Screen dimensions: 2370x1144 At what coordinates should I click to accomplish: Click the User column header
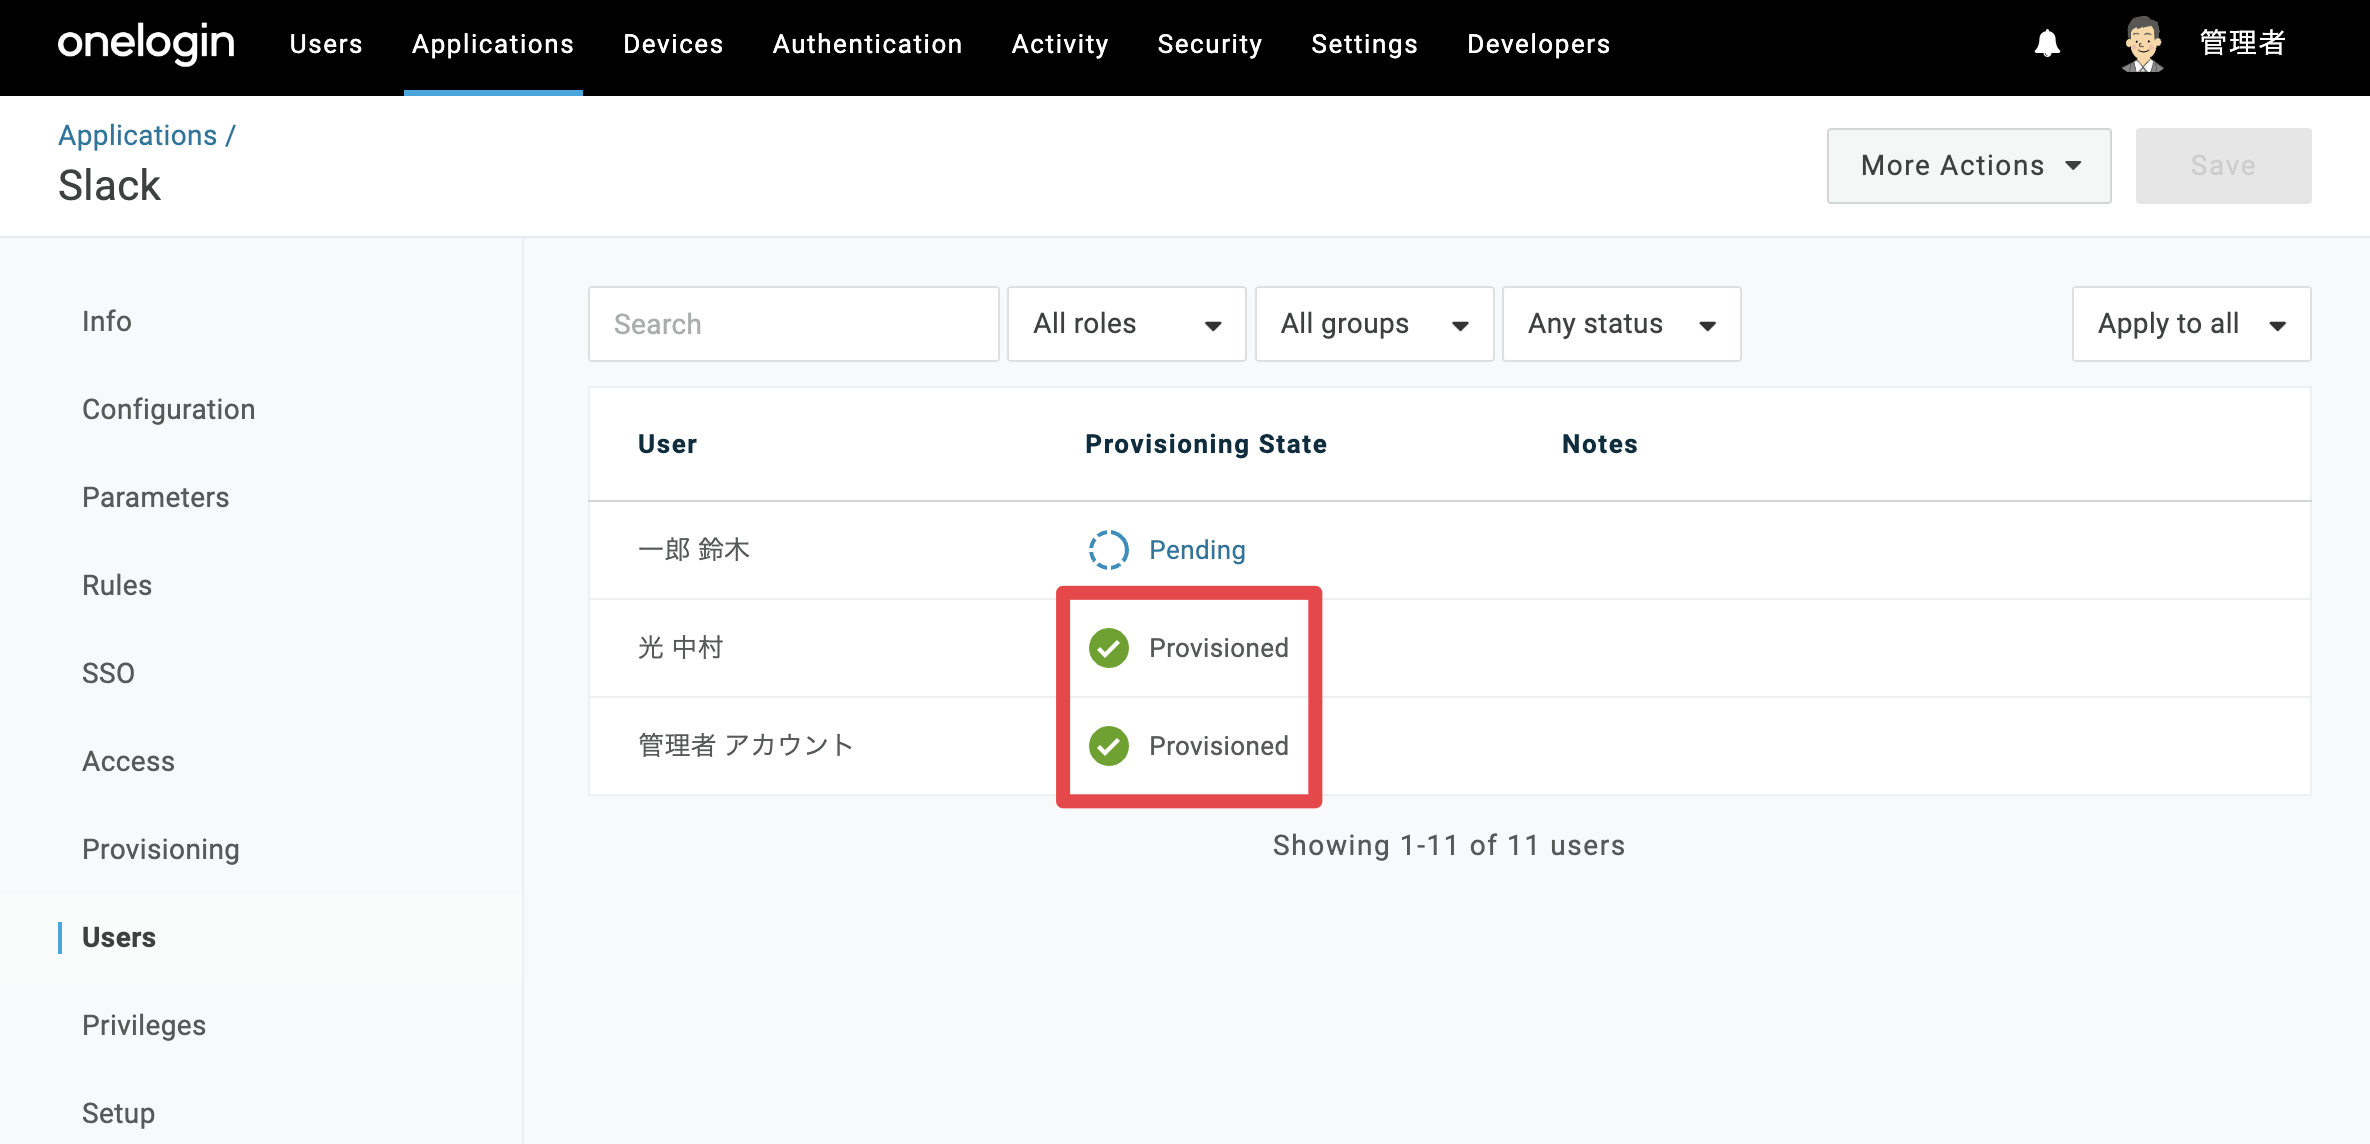click(667, 444)
